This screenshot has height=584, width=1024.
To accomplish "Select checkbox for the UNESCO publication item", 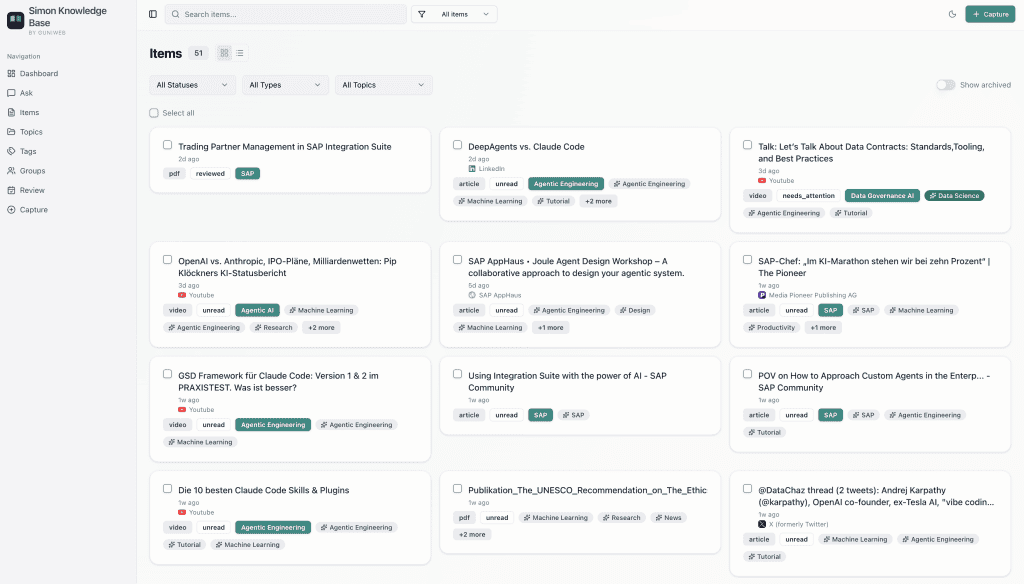I will click(458, 489).
